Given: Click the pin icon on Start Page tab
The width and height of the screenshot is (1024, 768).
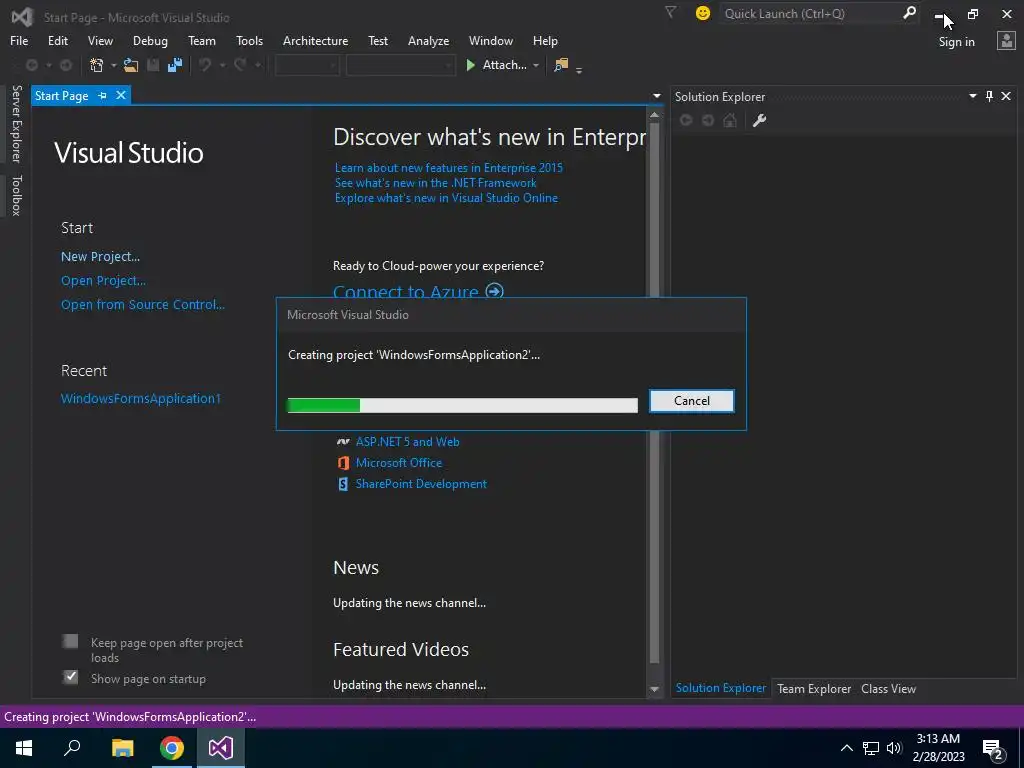Looking at the screenshot, I should [x=102, y=95].
